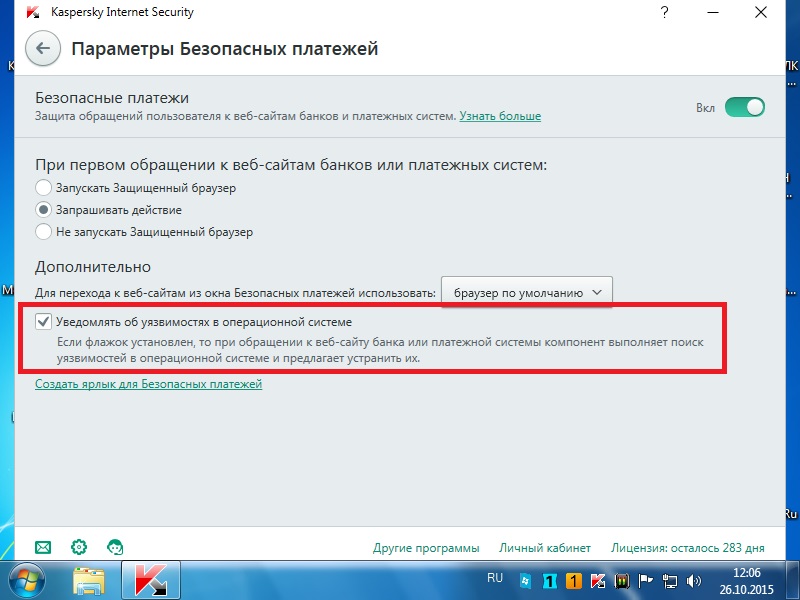The width and height of the screenshot is (800, 600).
Task: Click the Action Center flag icon
Action: 646,581
